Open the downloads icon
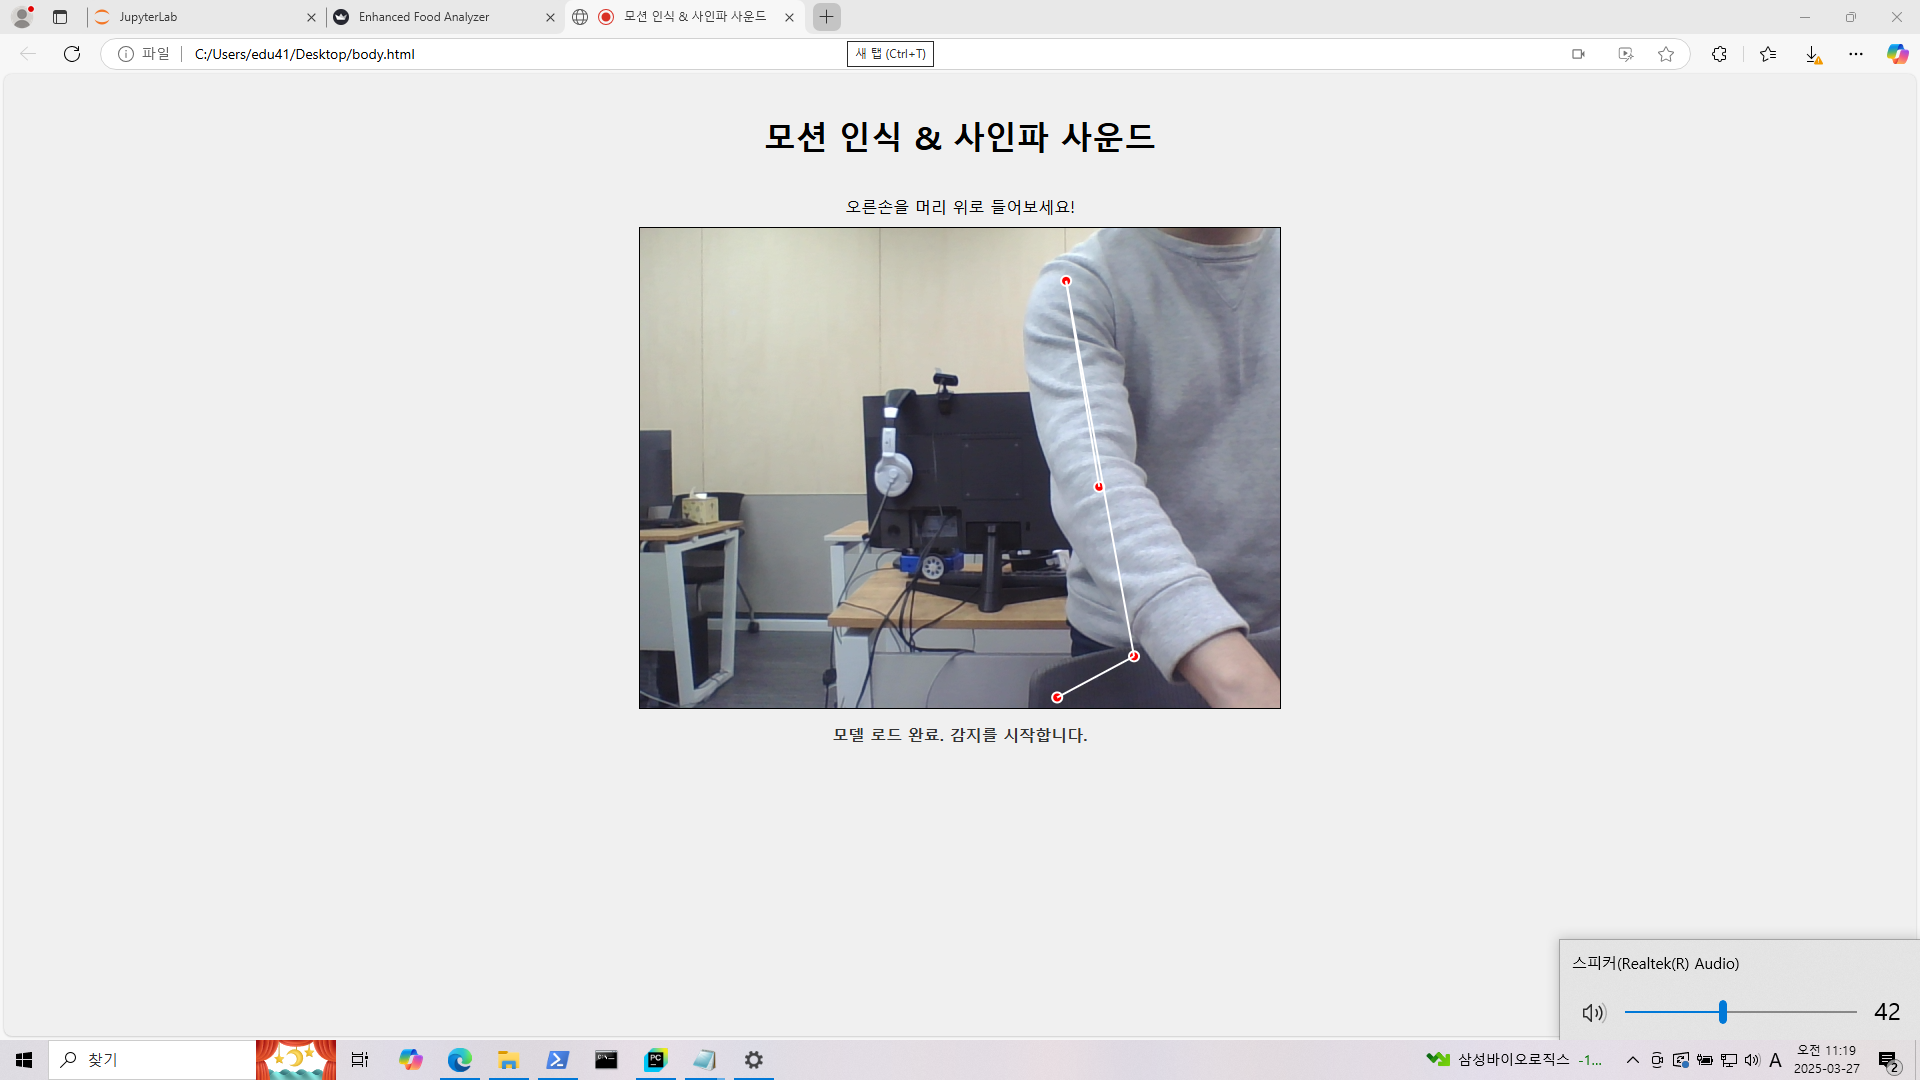Image resolution: width=1920 pixels, height=1080 pixels. 1812,54
